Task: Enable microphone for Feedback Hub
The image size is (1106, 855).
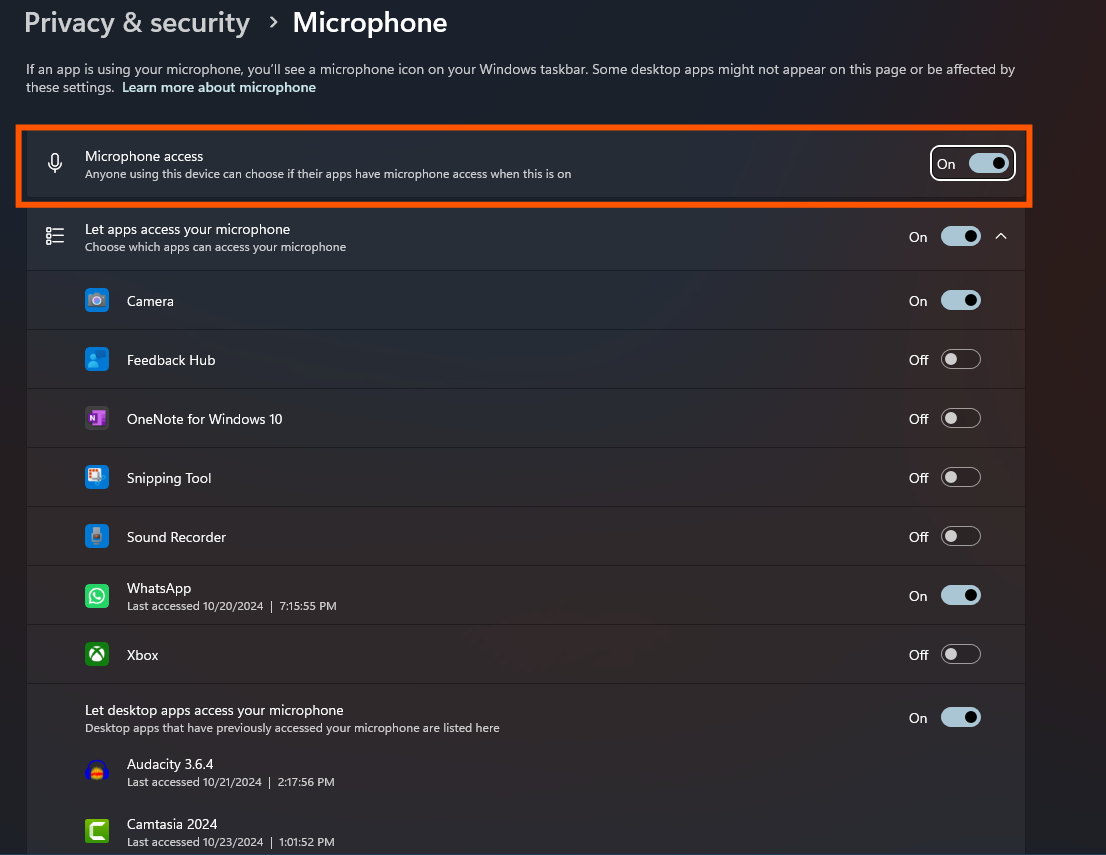Action: [x=960, y=359]
